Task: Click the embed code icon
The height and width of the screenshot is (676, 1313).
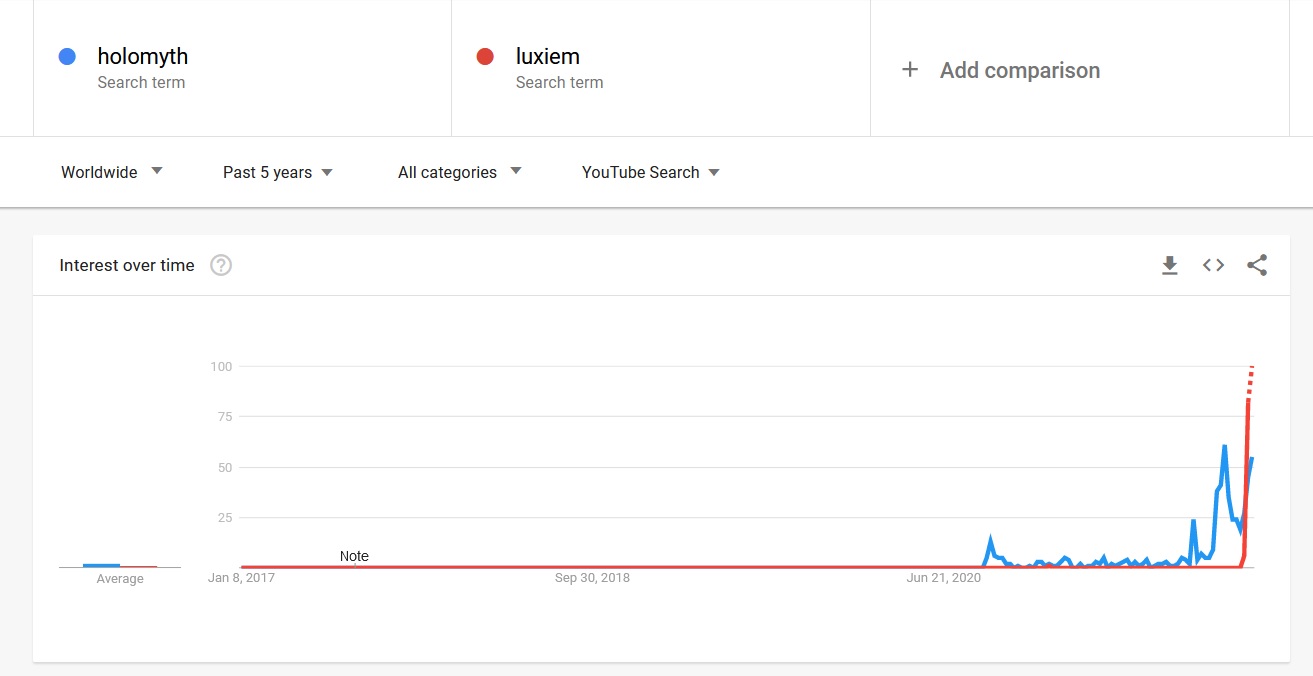Action: pos(1213,265)
